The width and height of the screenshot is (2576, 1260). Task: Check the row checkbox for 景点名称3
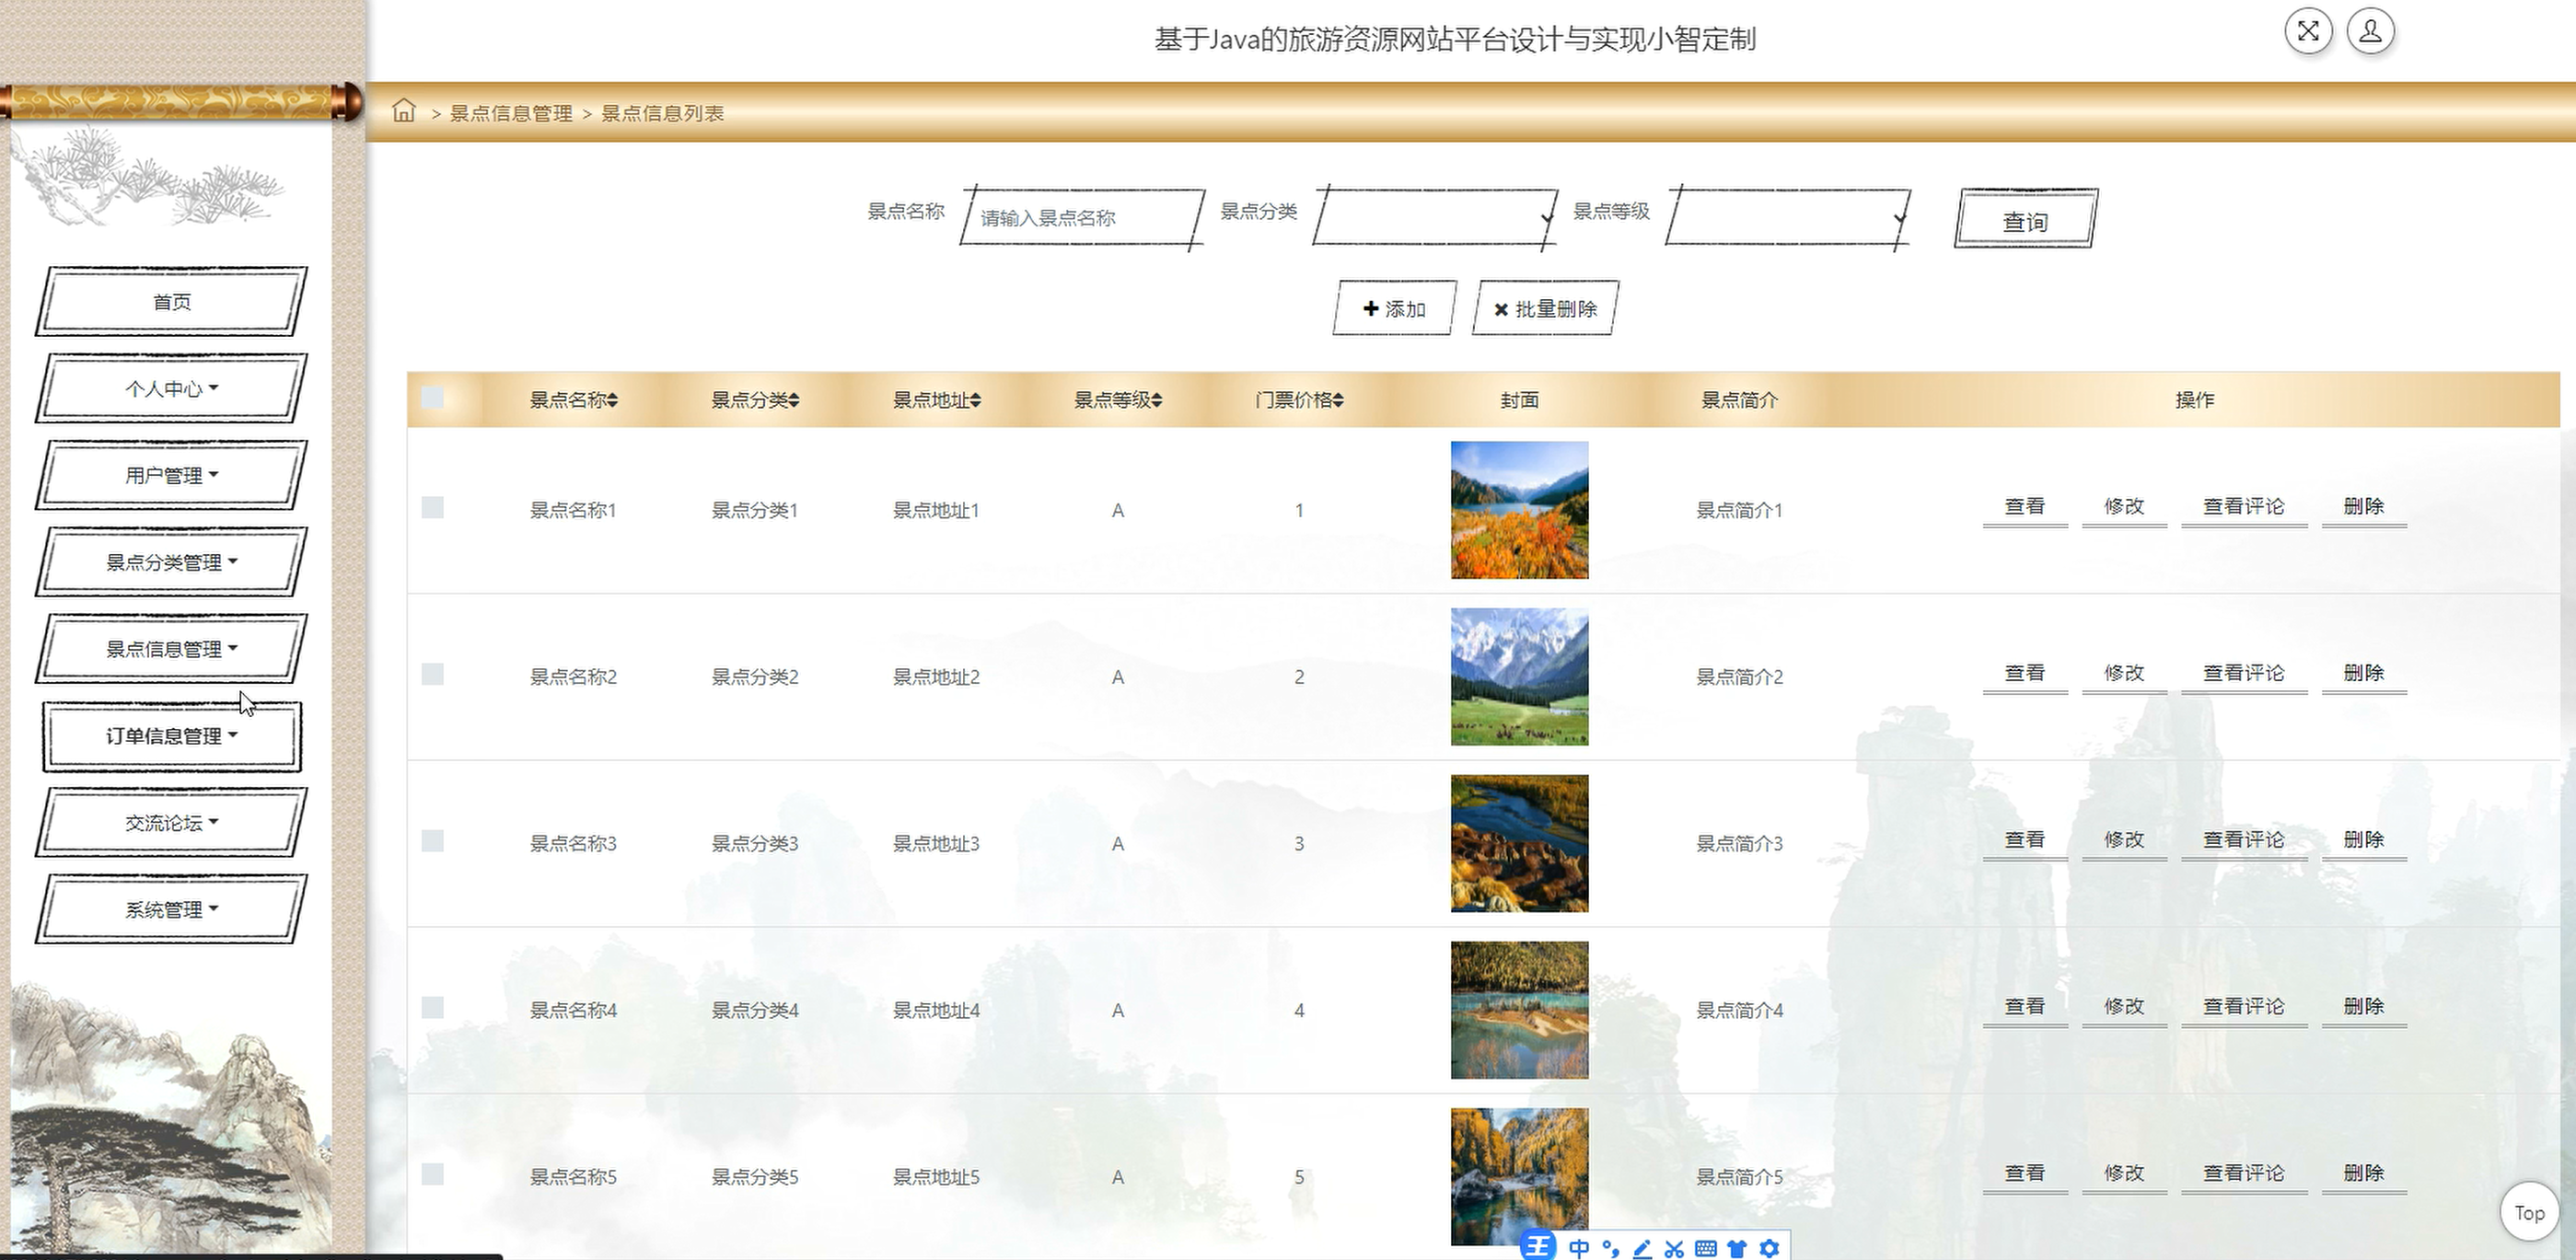433,841
